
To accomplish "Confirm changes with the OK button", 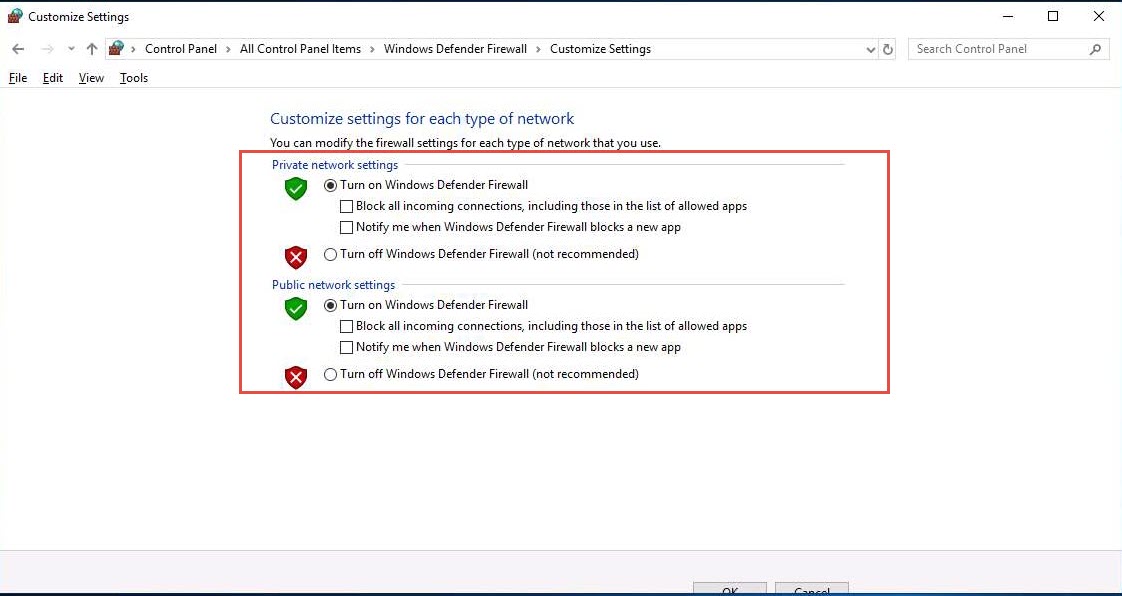I will (x=730, y=589).
